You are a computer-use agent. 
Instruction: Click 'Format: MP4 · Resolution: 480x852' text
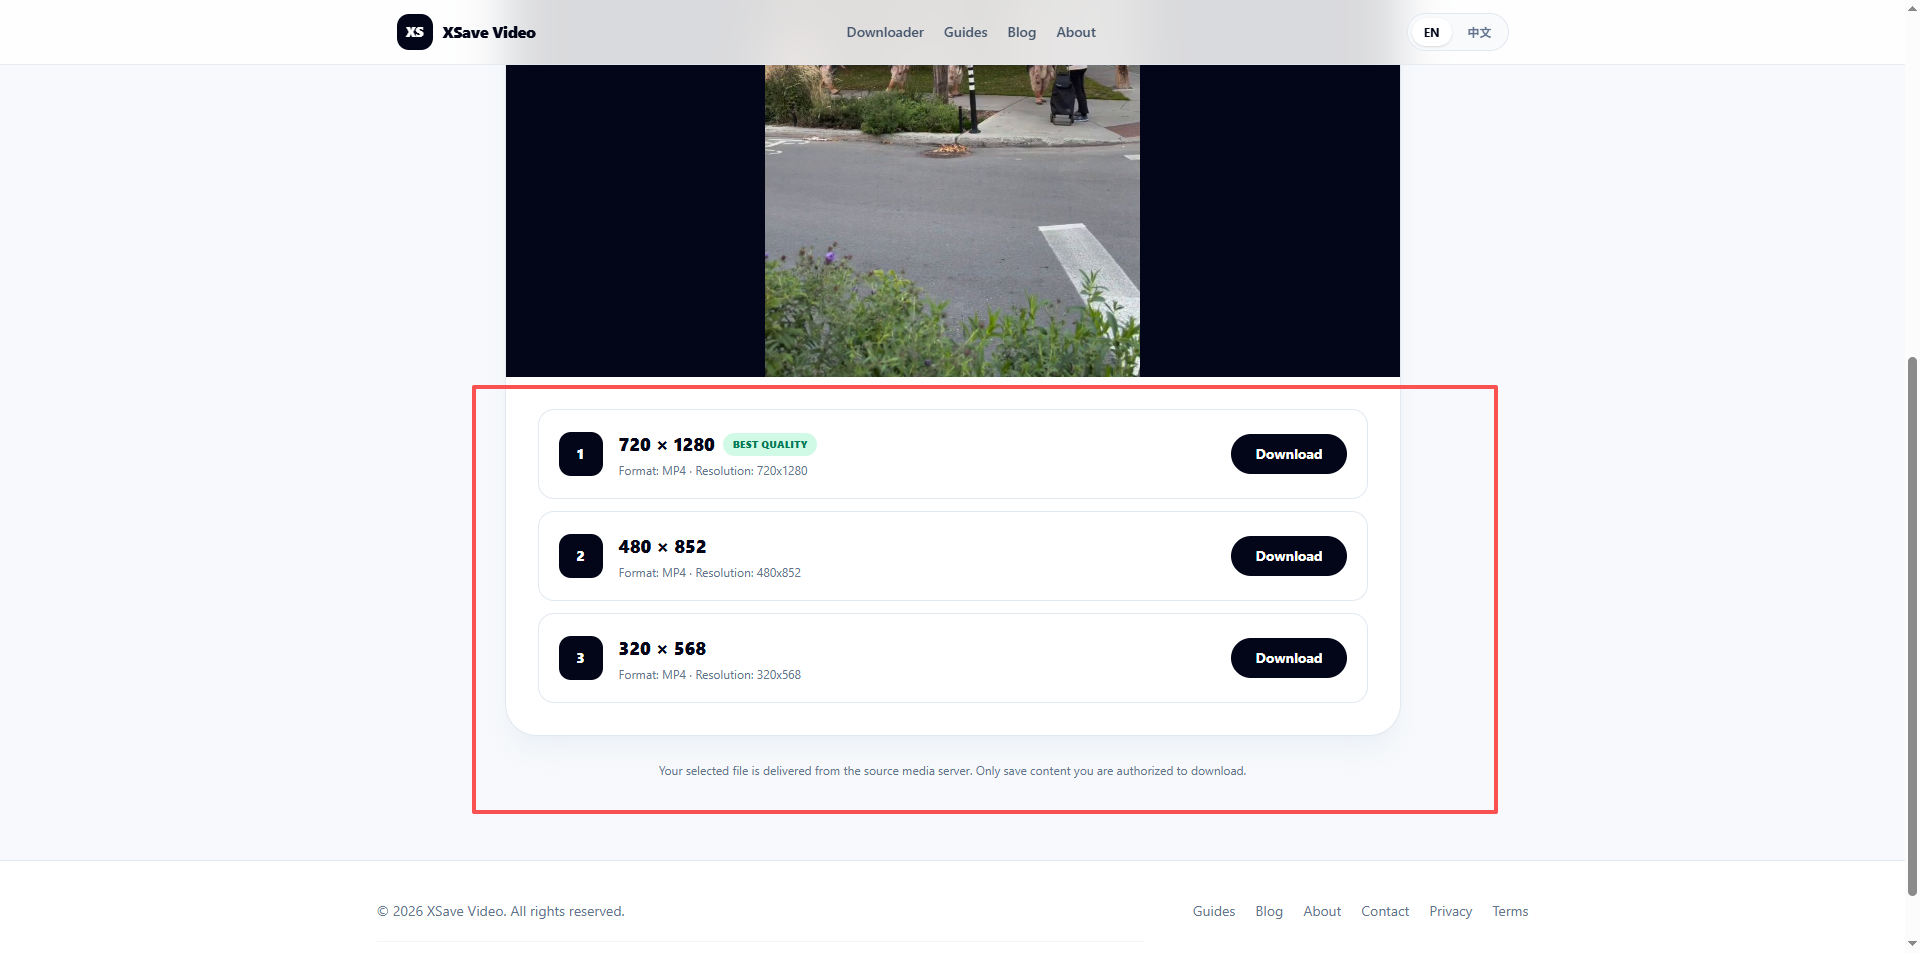point(709,573)
